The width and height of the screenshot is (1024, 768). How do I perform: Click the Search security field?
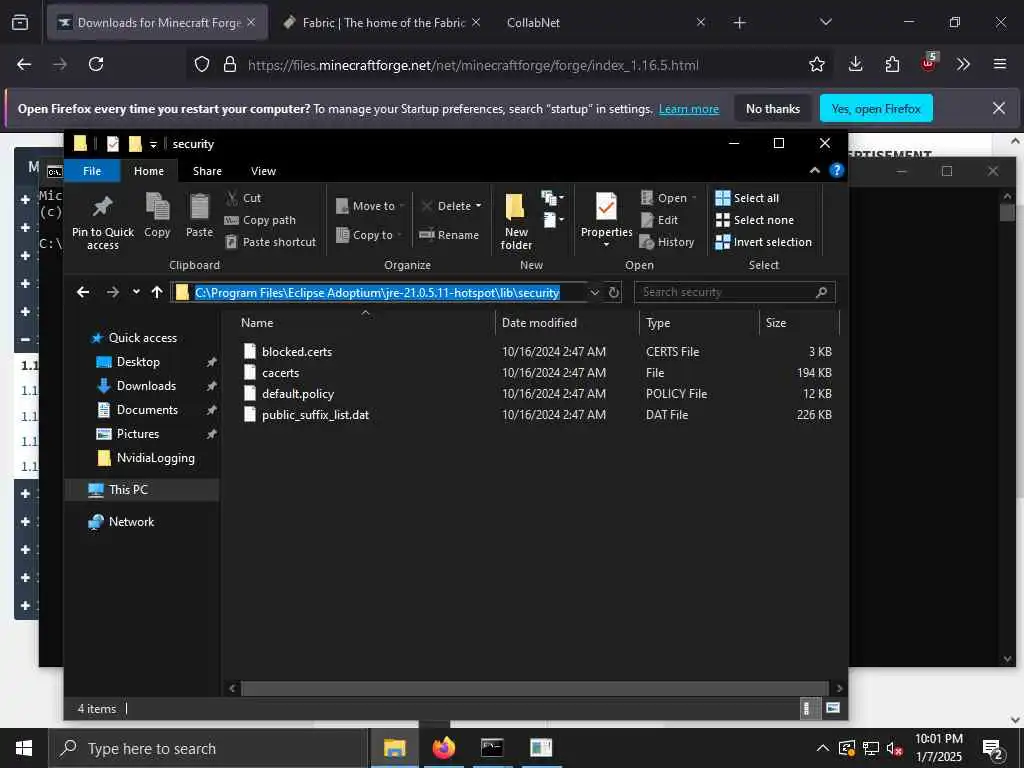point(735,292)
